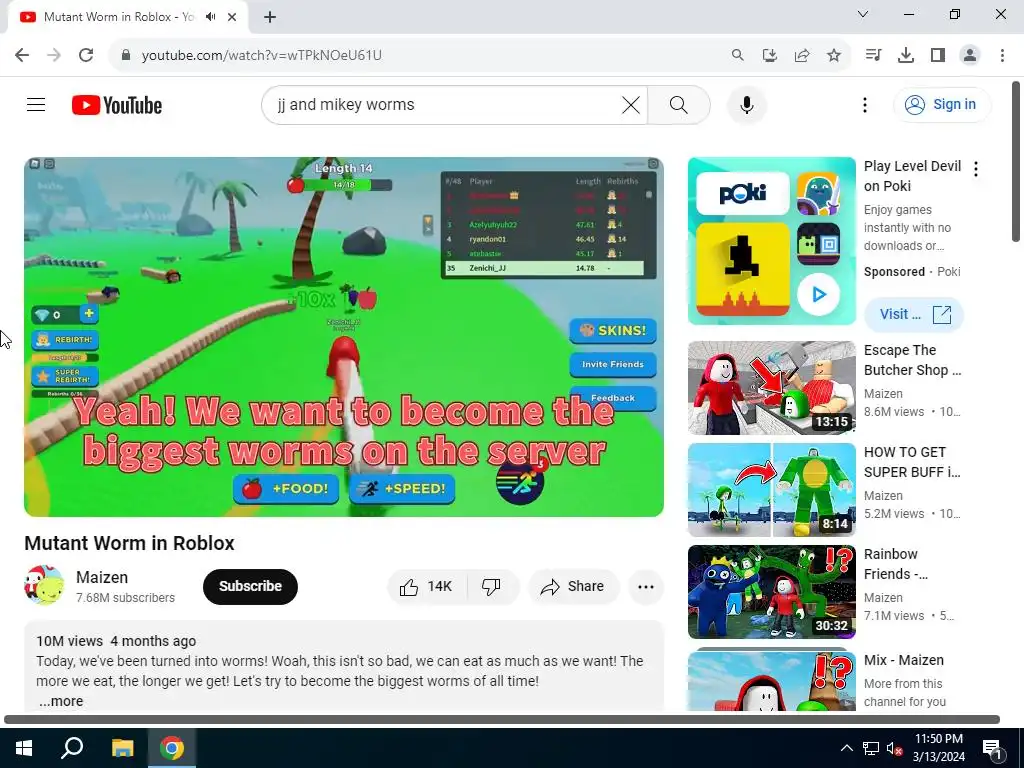Screen dimensions: 1024x768
Task: Open Poki ad options three dots
Action: 976,169
